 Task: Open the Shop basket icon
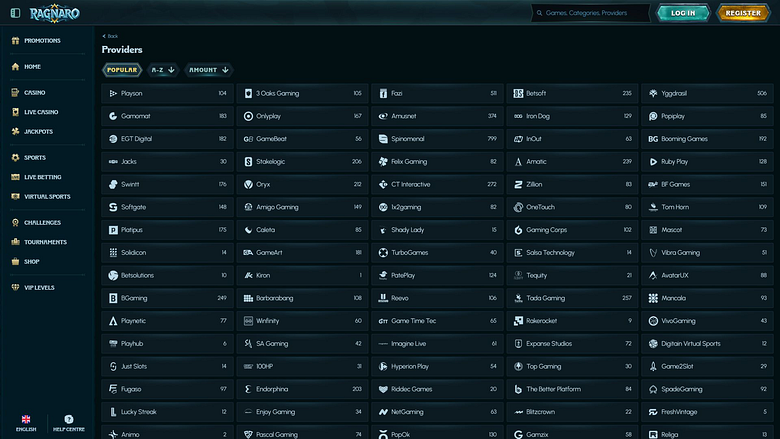pyautogui.click(x=15, y=262)
